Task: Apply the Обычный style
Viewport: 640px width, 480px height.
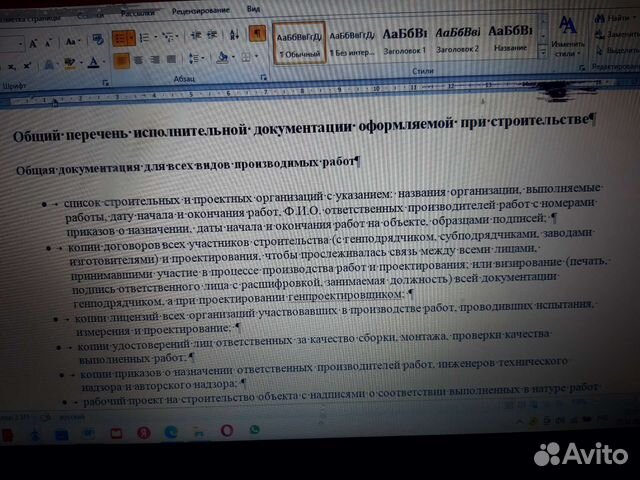Action: 300,44
